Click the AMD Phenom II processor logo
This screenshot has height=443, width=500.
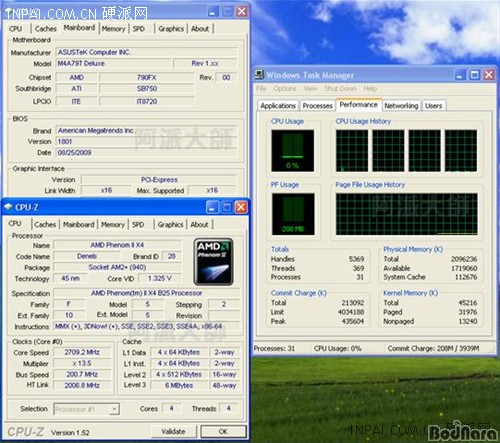click(213, 262)
